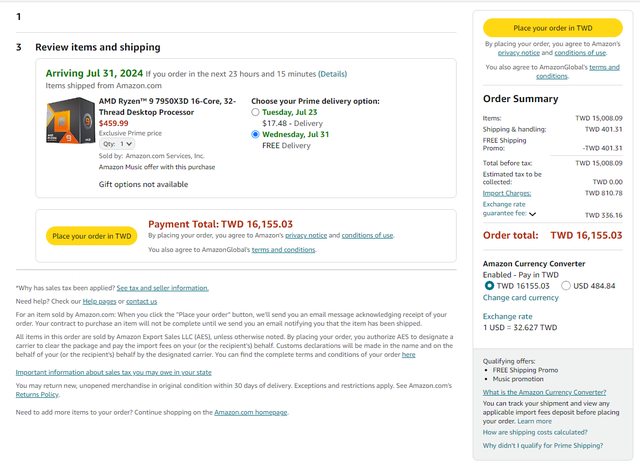Select Wednesday, Jul 31 free delivery
This screenshot has height=465, width=640.
tap(256, 133)
